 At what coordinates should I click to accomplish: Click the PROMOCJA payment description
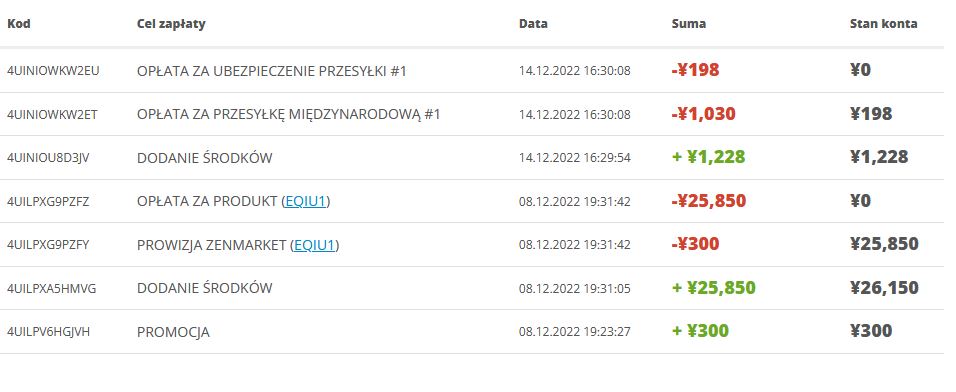coord(174,332)
